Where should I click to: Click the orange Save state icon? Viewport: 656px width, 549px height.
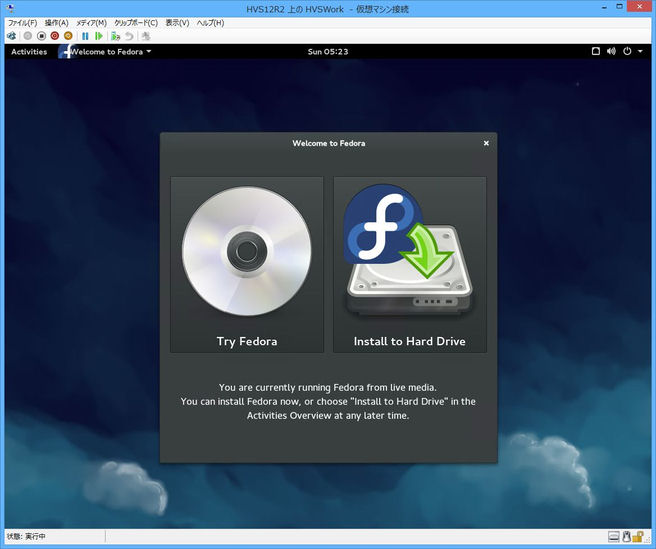[68, 36]
